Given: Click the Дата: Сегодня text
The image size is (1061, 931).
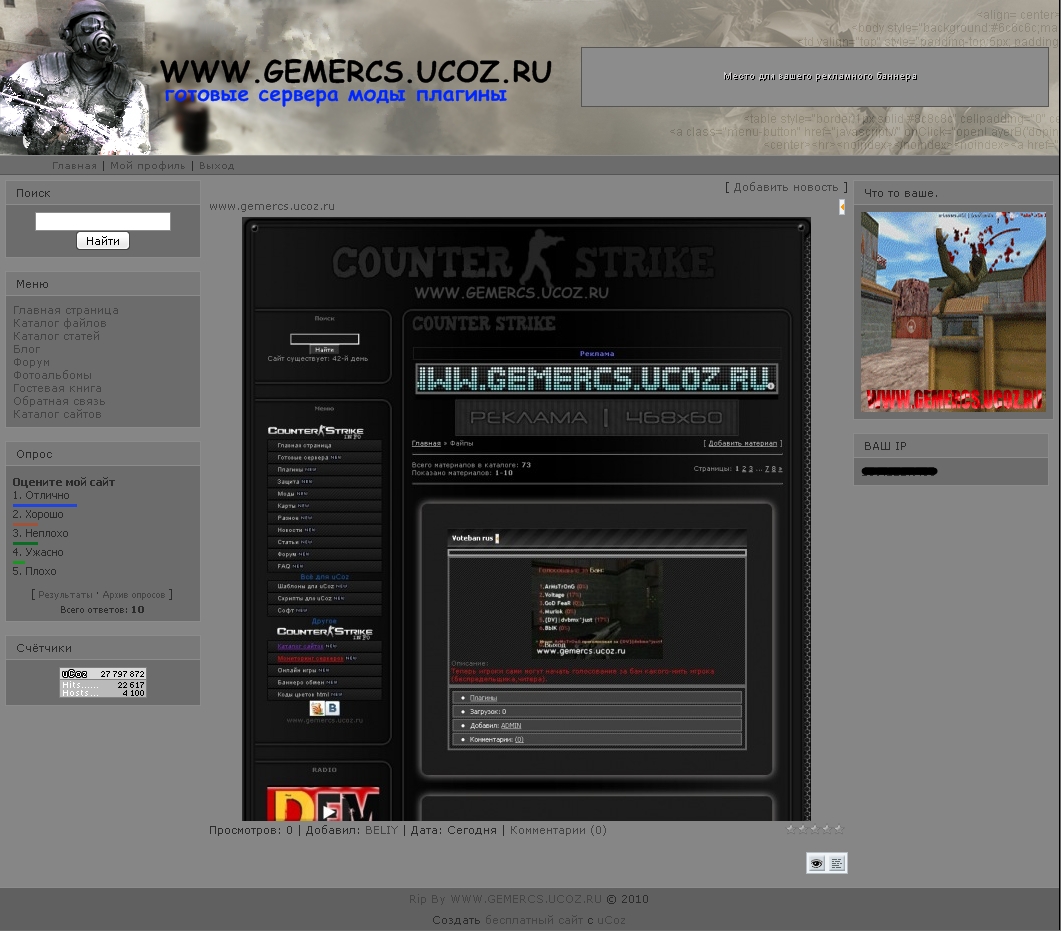Looking at the screenshot, I should point(453,830).
